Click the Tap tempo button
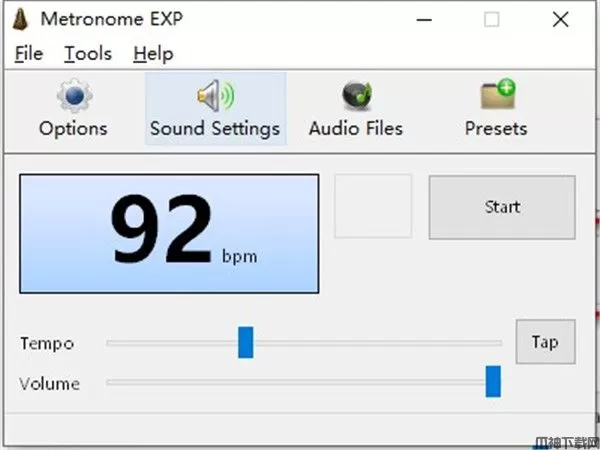600x450 pixels. (x=545, y=342)
